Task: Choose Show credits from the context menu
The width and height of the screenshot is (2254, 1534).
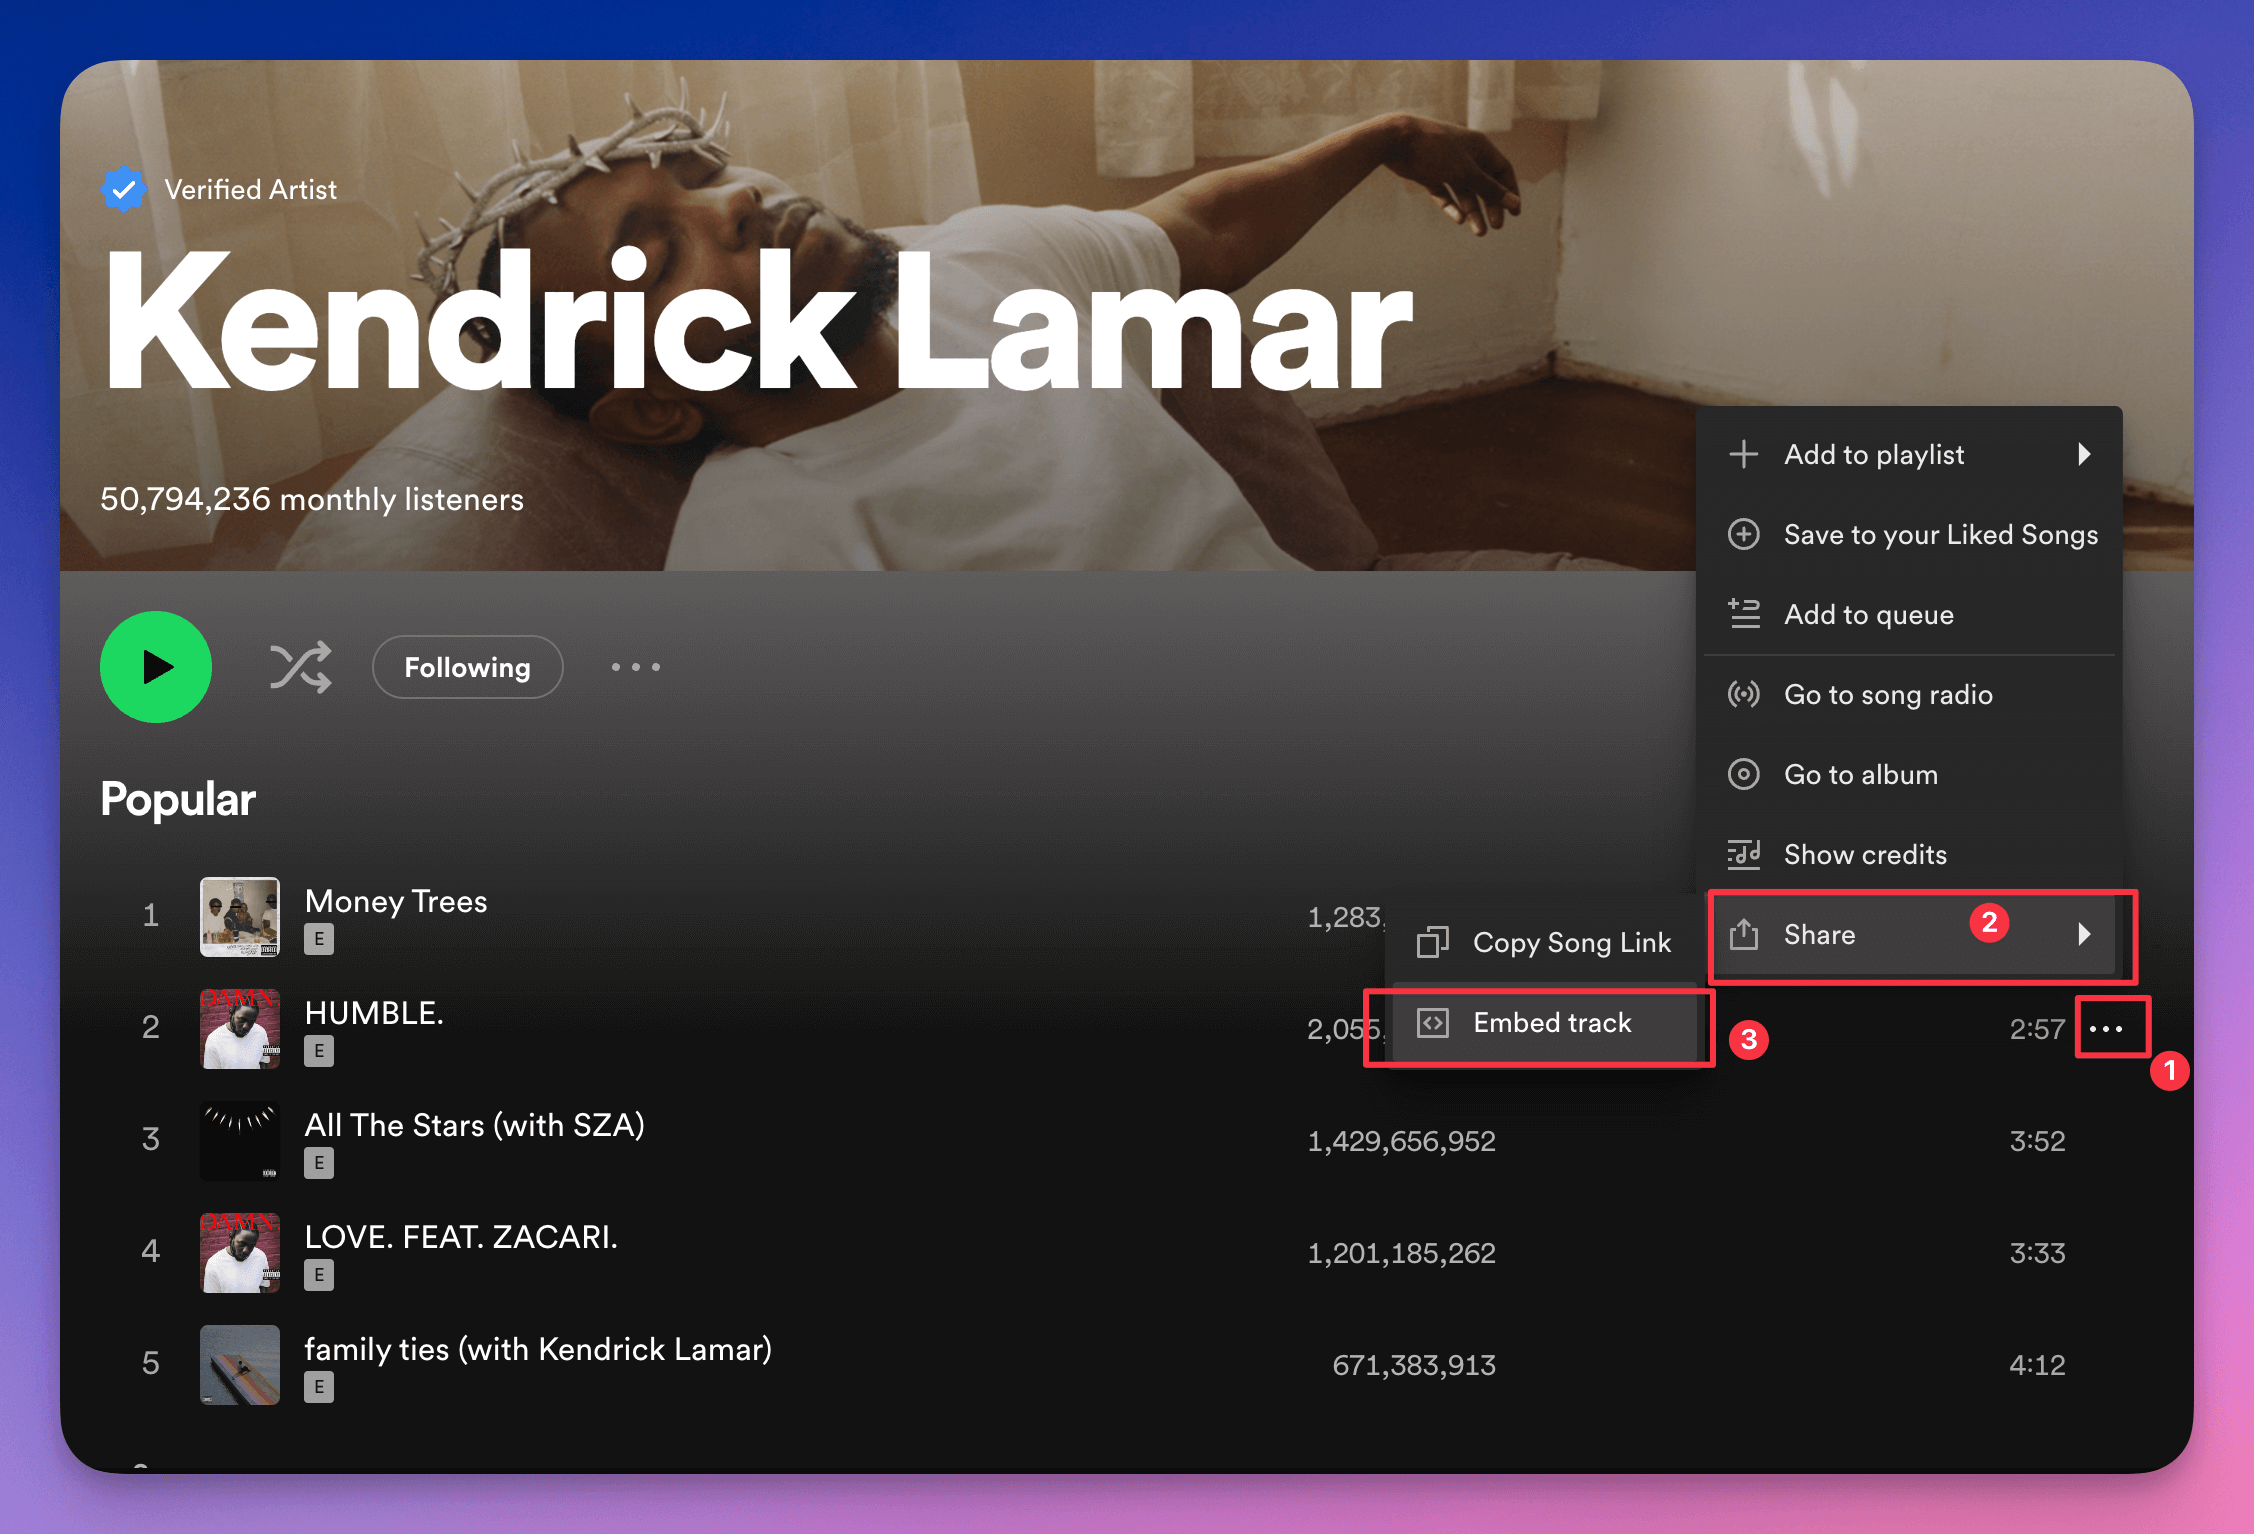Action: point(1864,854)
